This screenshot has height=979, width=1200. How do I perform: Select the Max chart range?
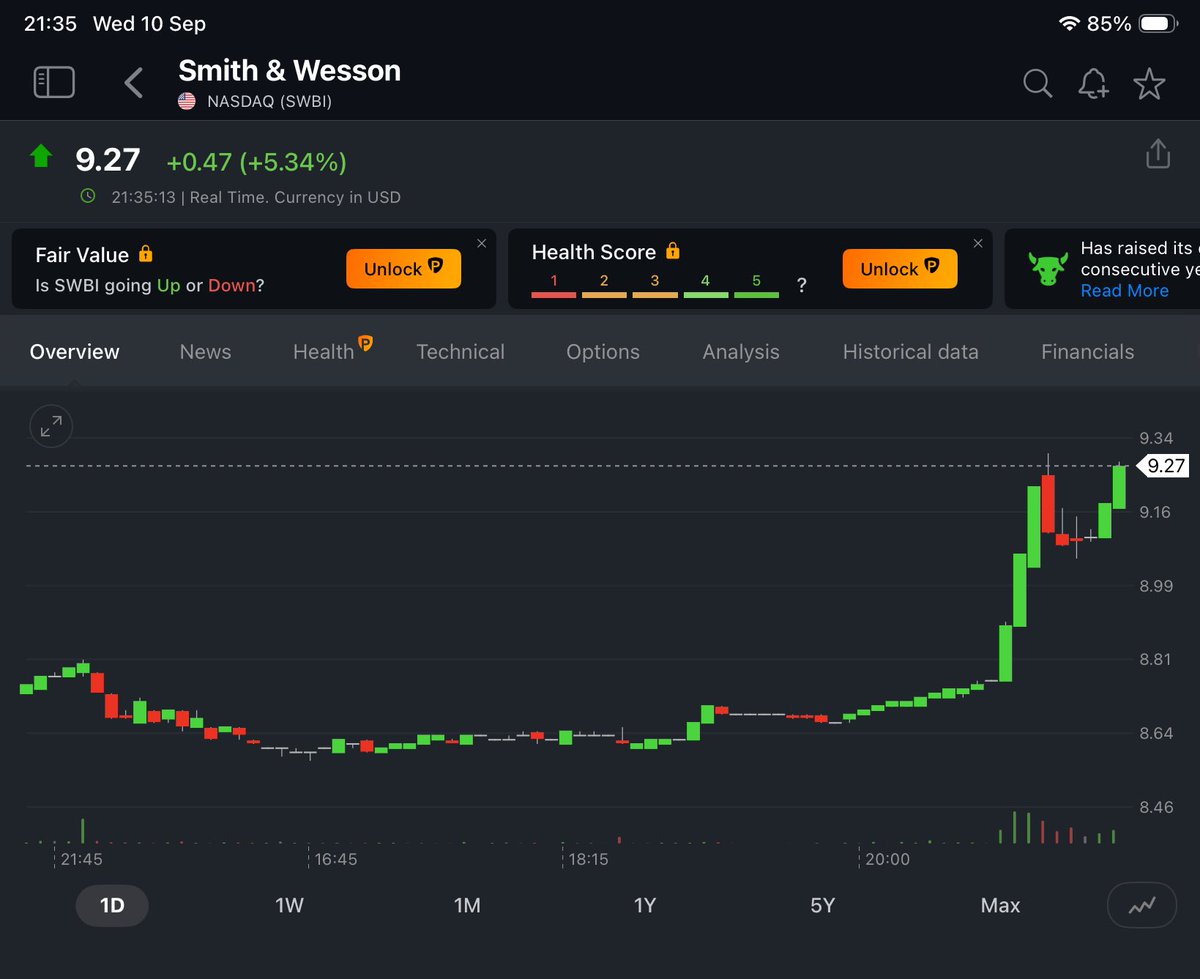pos(1000,906)
